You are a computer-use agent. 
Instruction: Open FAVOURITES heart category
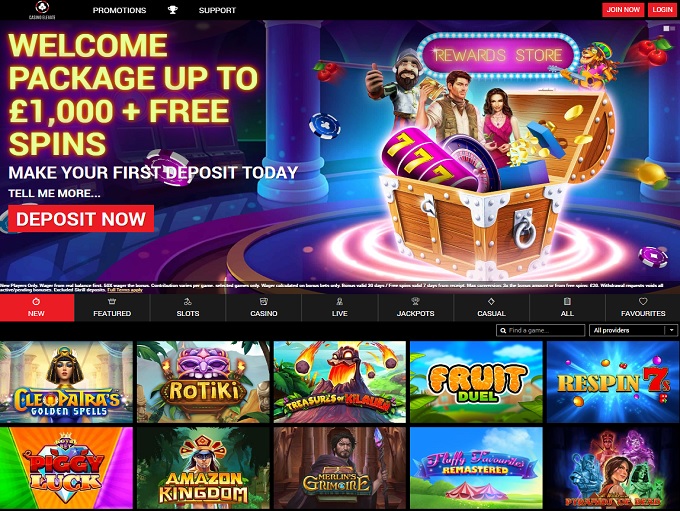pos(643,308)
